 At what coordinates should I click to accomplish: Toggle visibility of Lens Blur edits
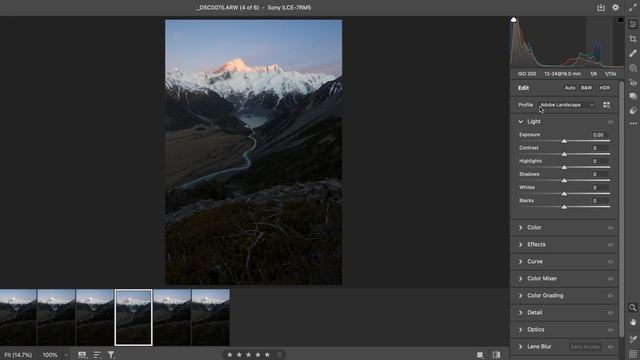[x=610, y=347]
